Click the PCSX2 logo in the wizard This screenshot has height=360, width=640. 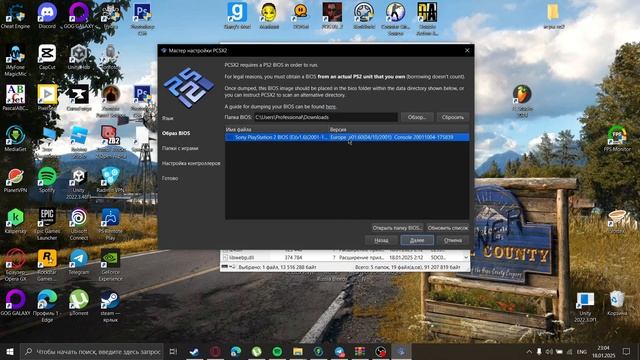(189, 88)
